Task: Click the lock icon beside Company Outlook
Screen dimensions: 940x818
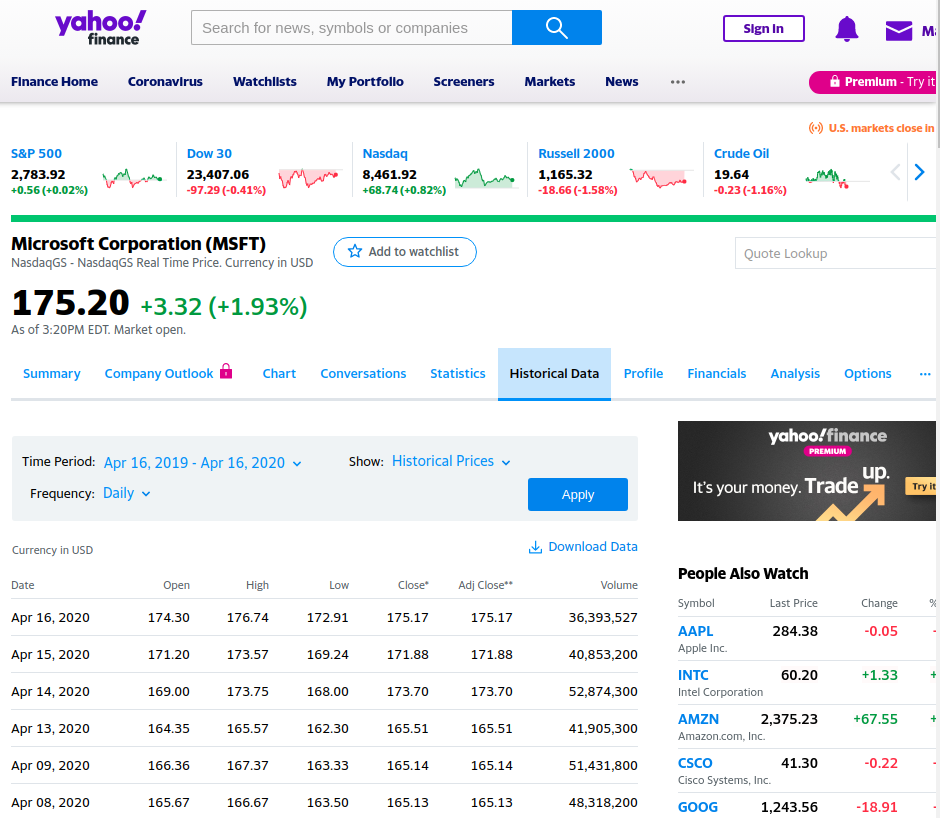Action: 226,371
